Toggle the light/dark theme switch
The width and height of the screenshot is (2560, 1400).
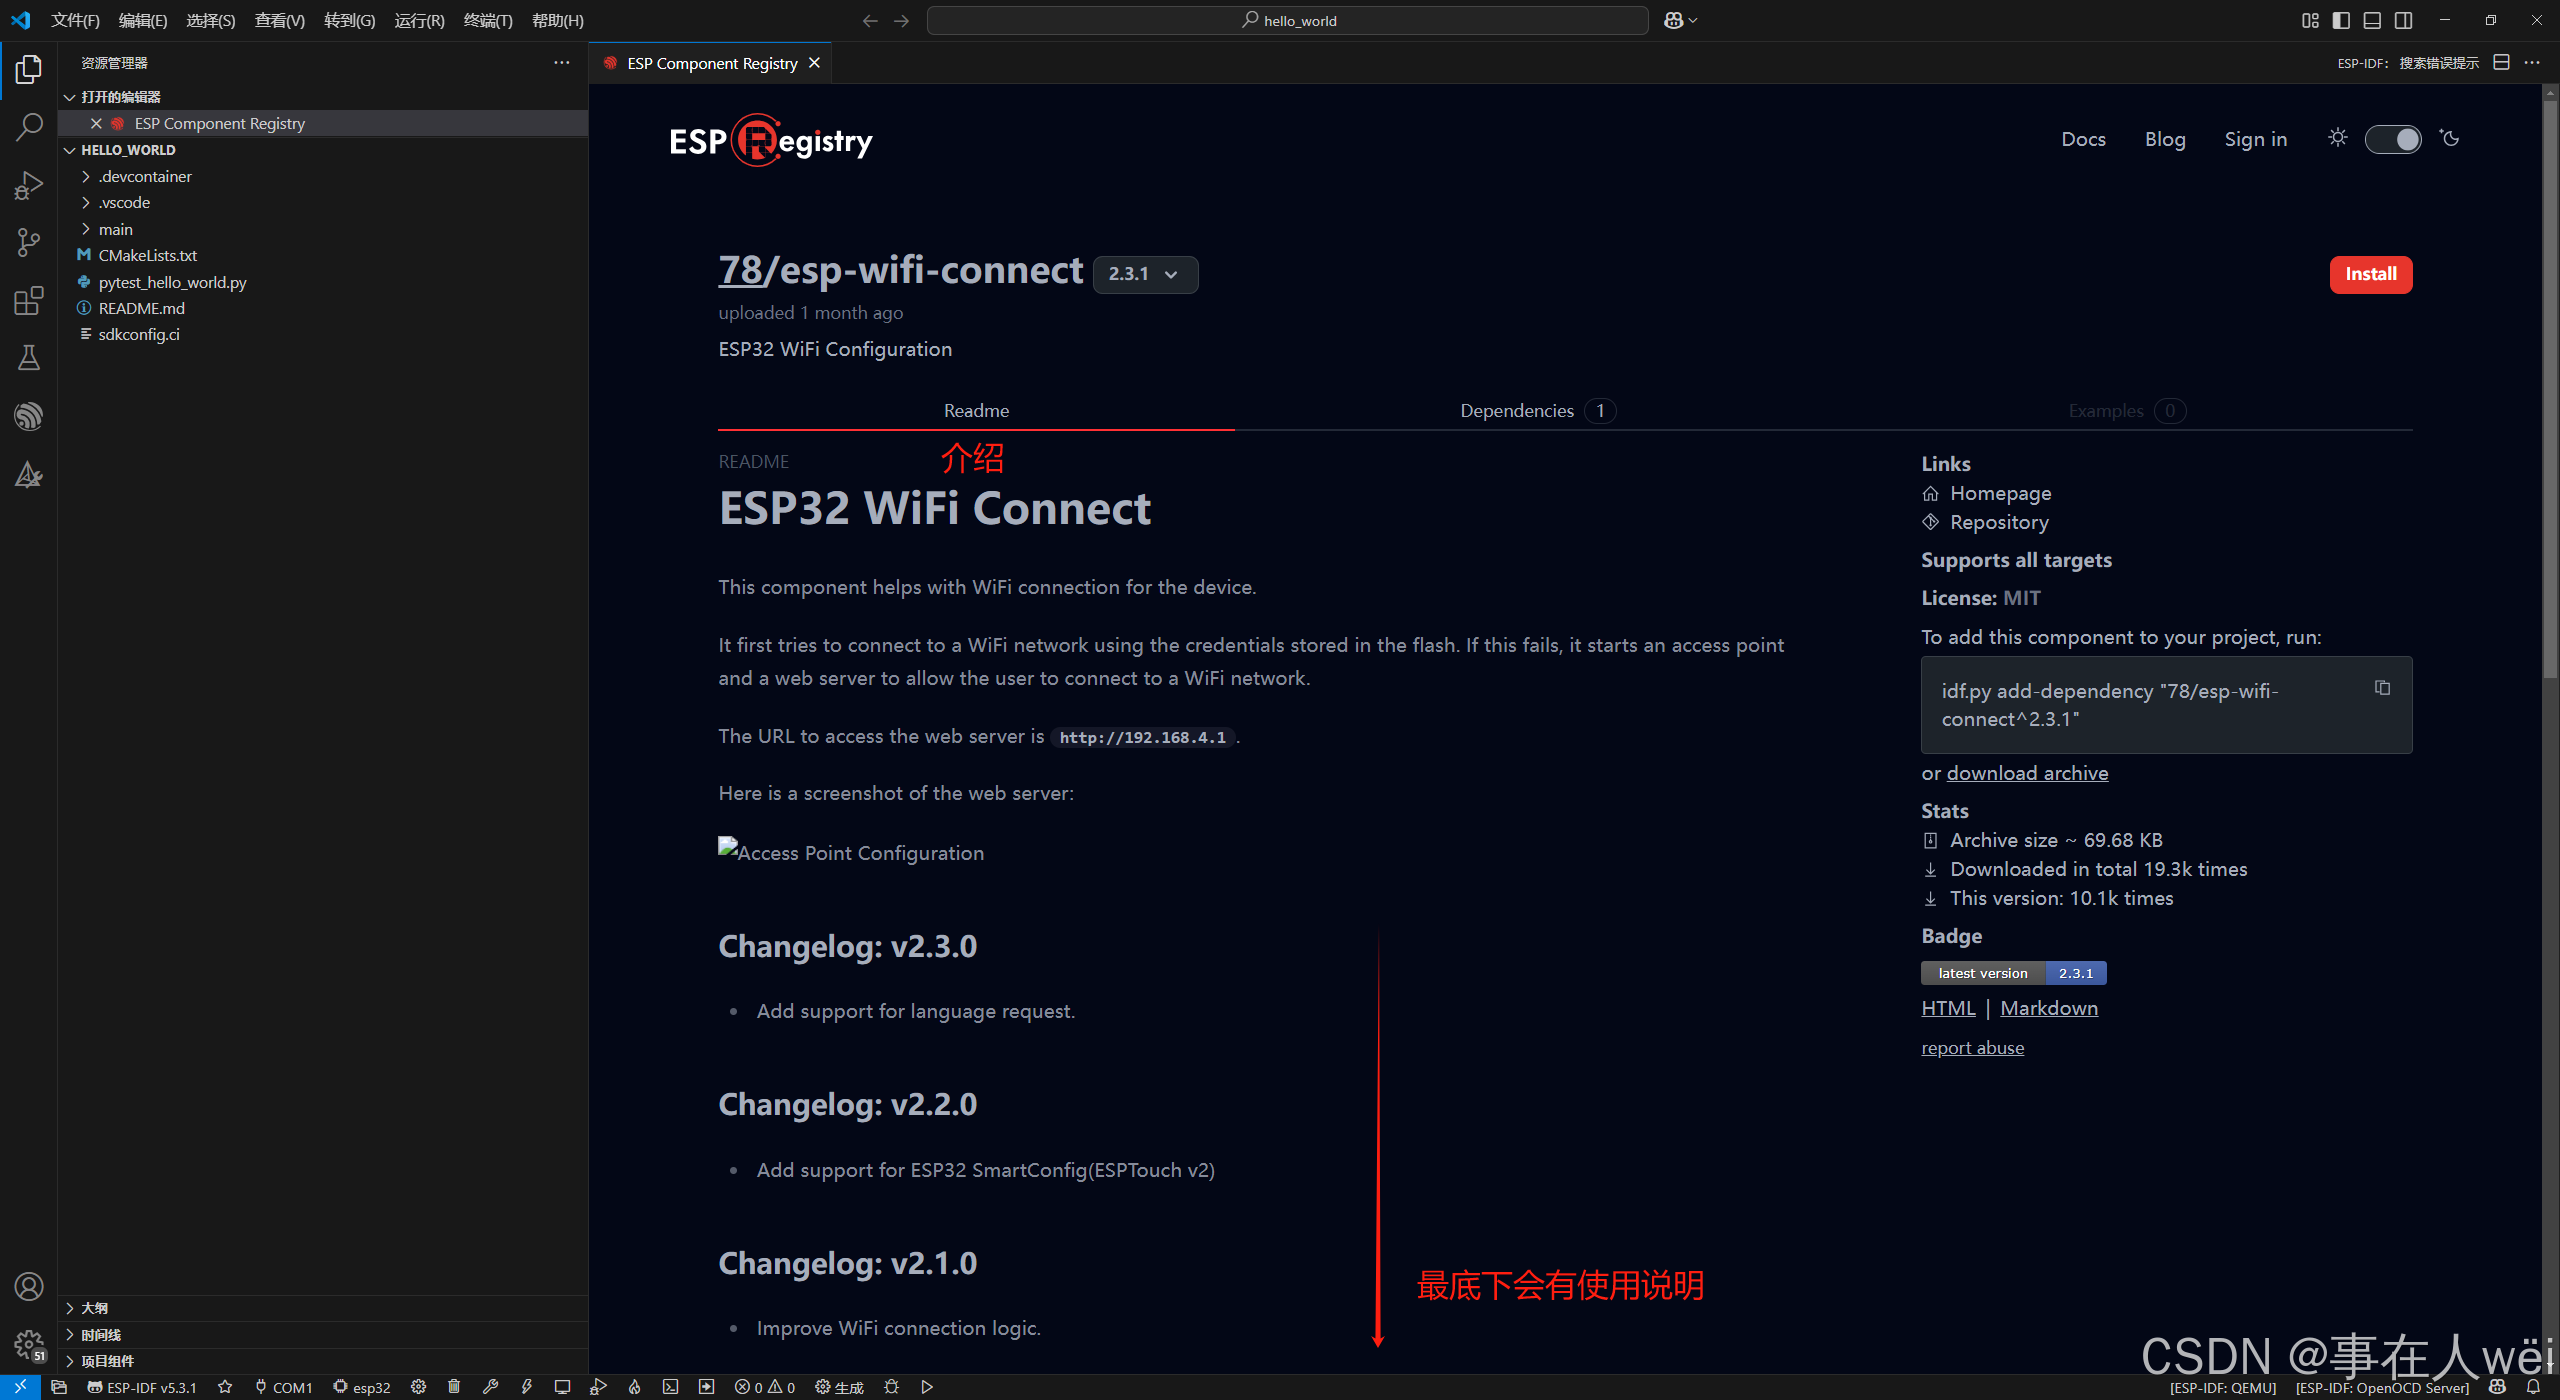tap(2392, 139)
